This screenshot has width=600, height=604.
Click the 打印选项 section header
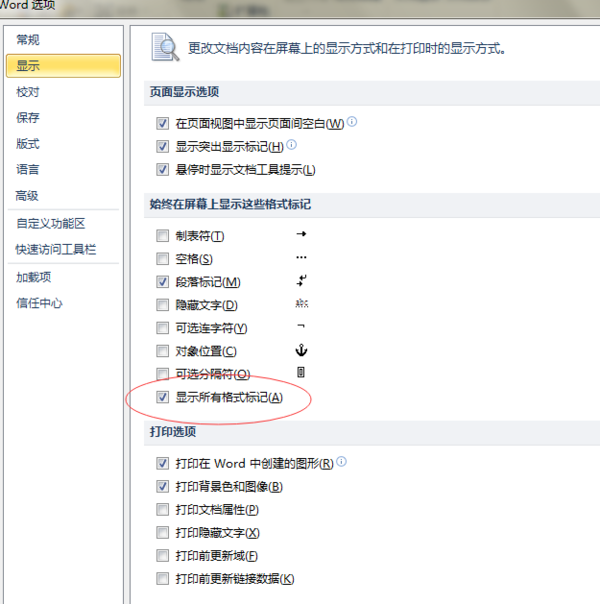[173, 431]
